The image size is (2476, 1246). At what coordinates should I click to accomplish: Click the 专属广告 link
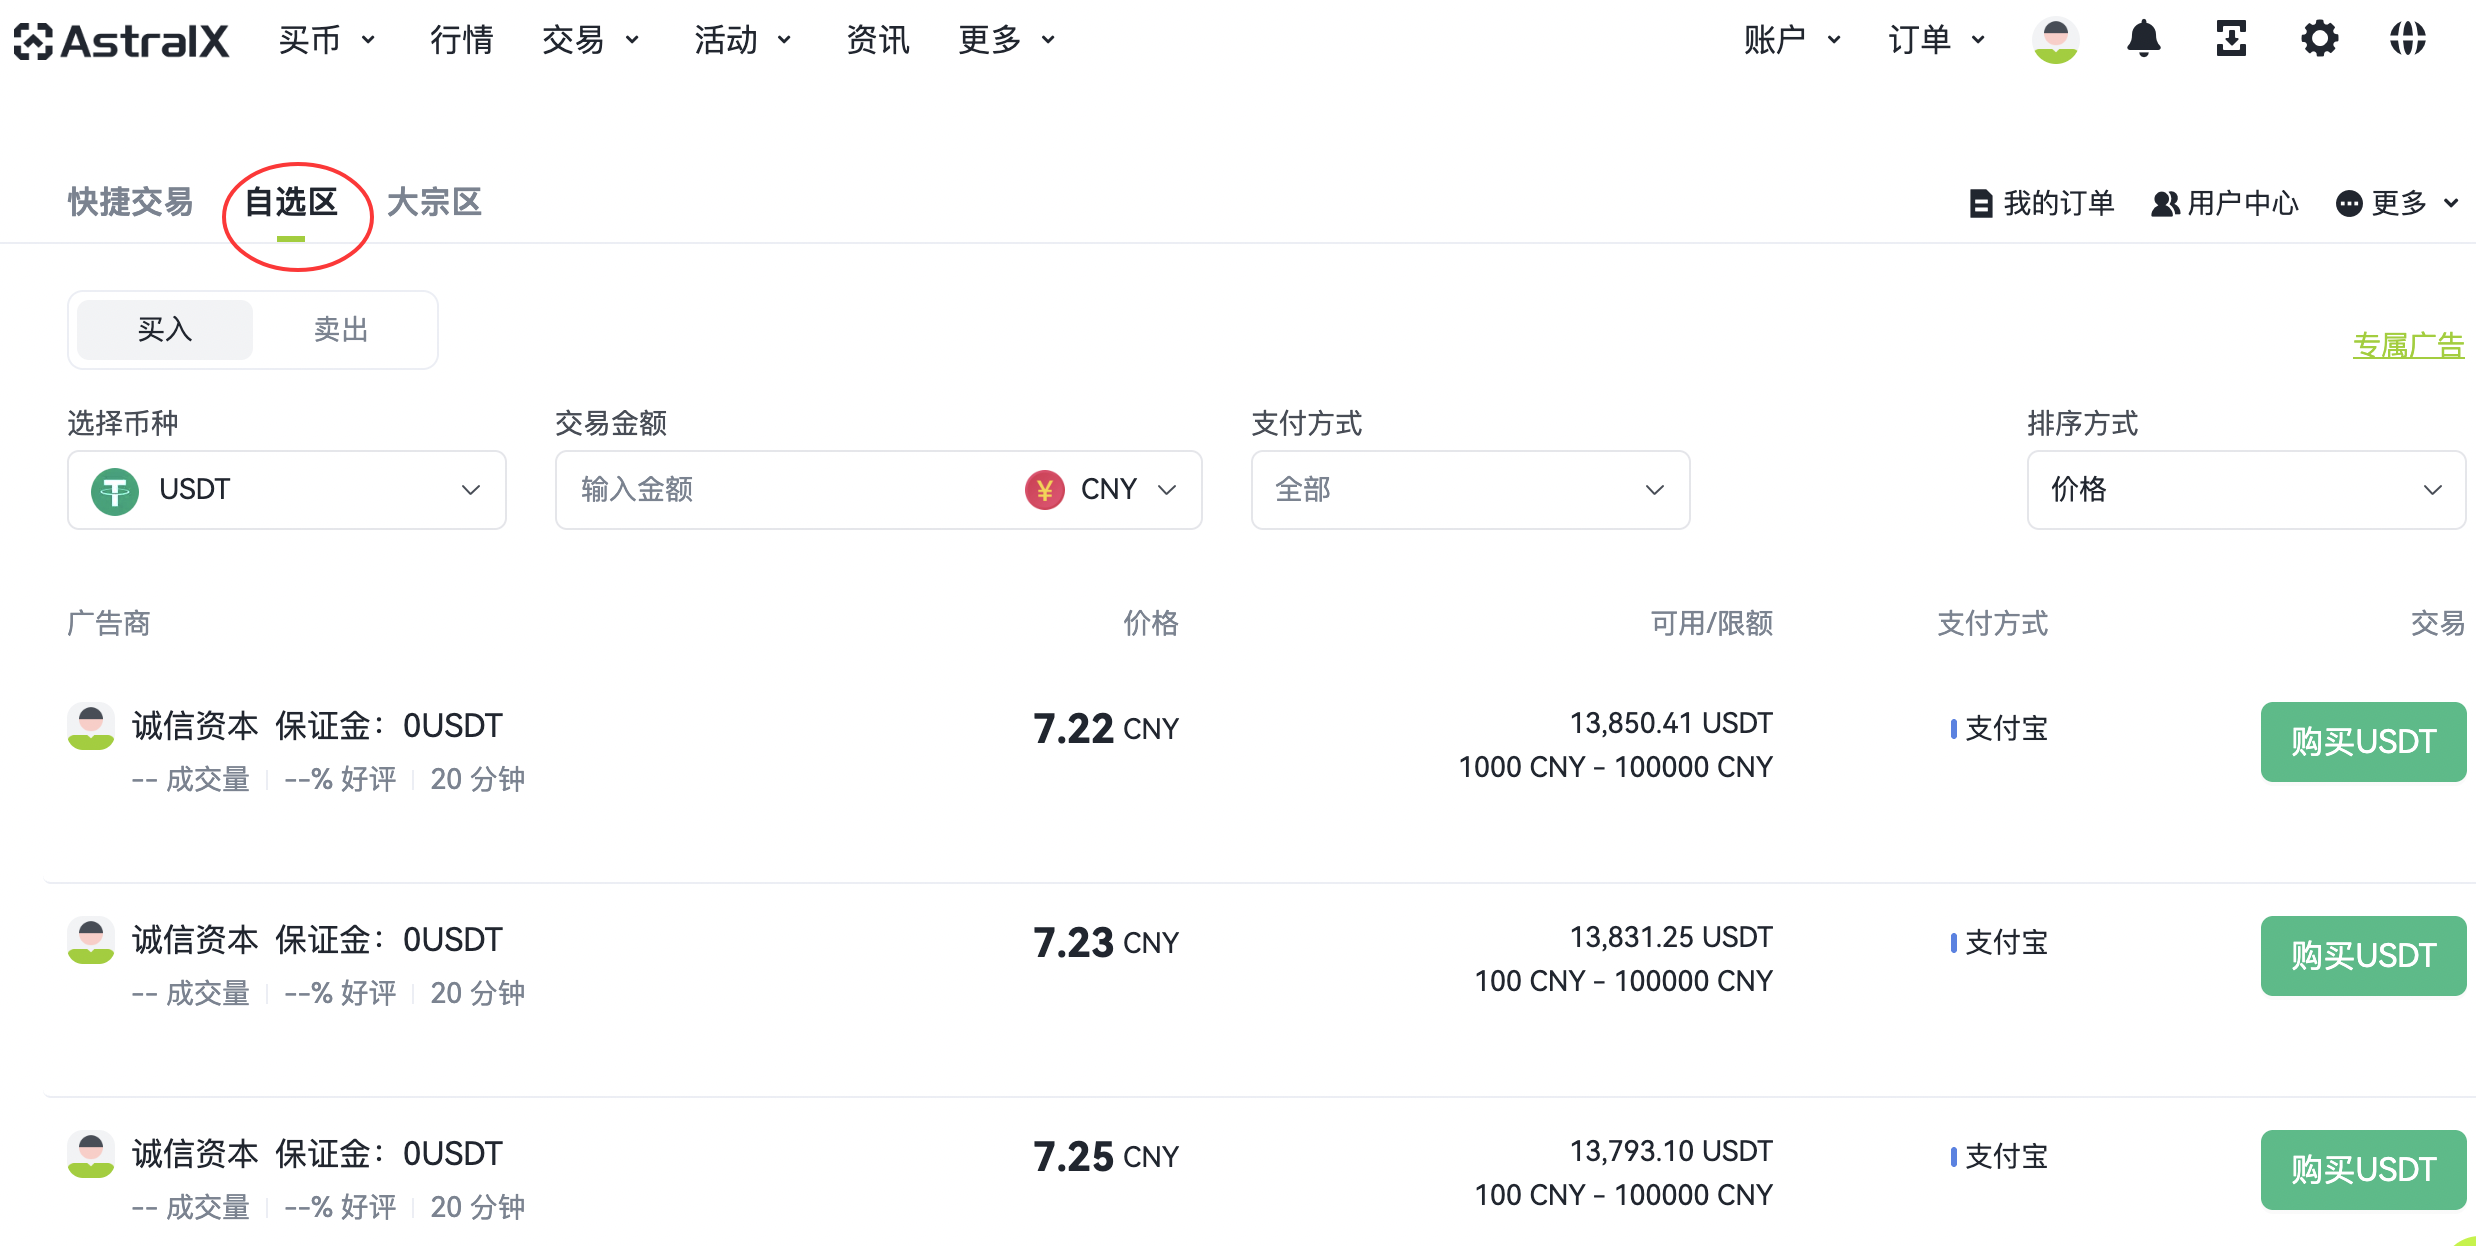coord(2408,346)
